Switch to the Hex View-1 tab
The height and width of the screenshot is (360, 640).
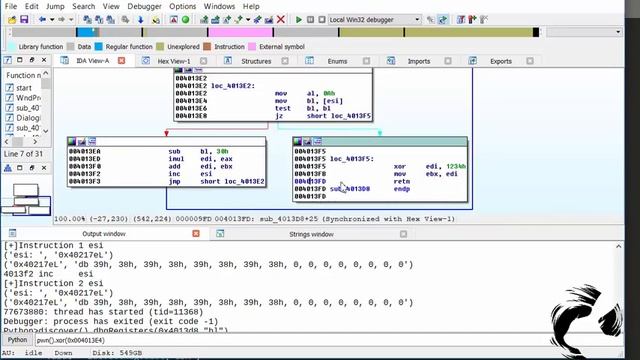[174, 61]
